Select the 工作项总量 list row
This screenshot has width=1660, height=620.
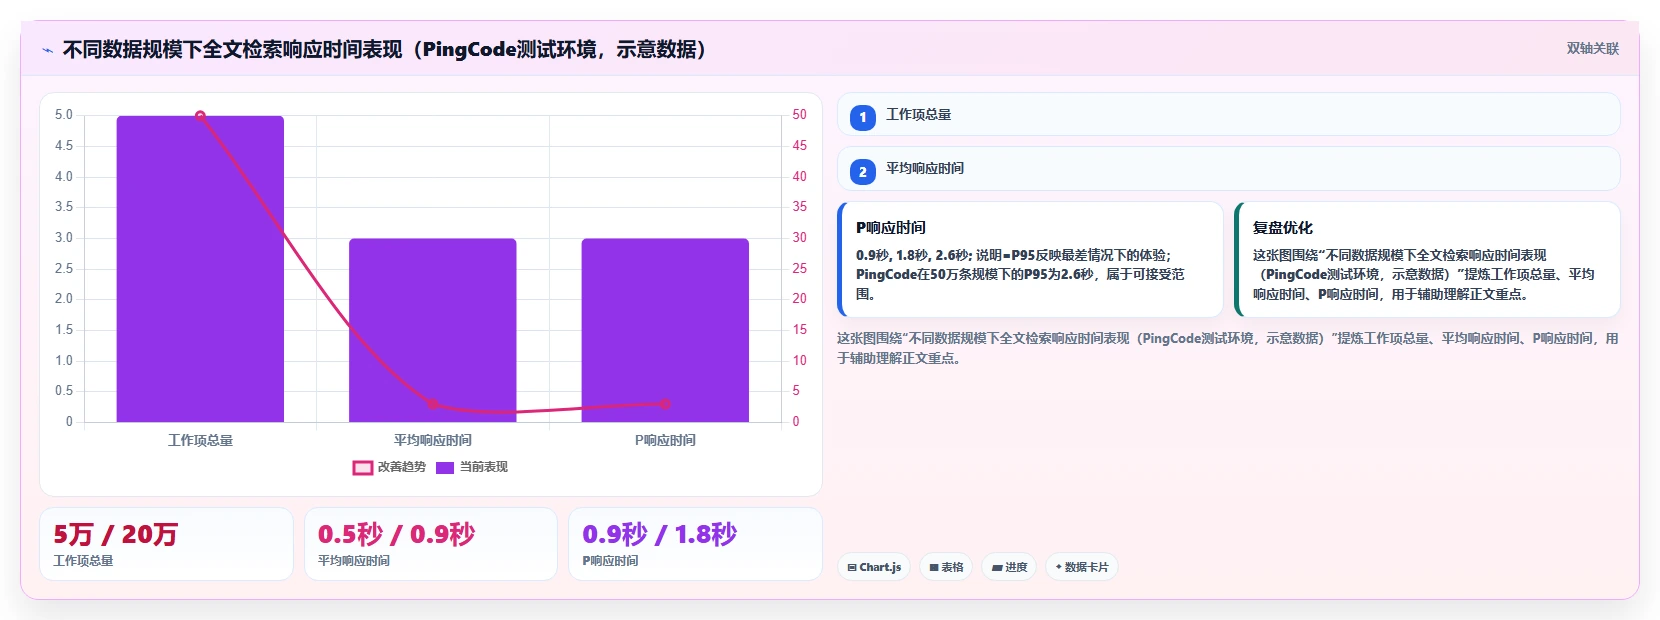pos(1228,115)
